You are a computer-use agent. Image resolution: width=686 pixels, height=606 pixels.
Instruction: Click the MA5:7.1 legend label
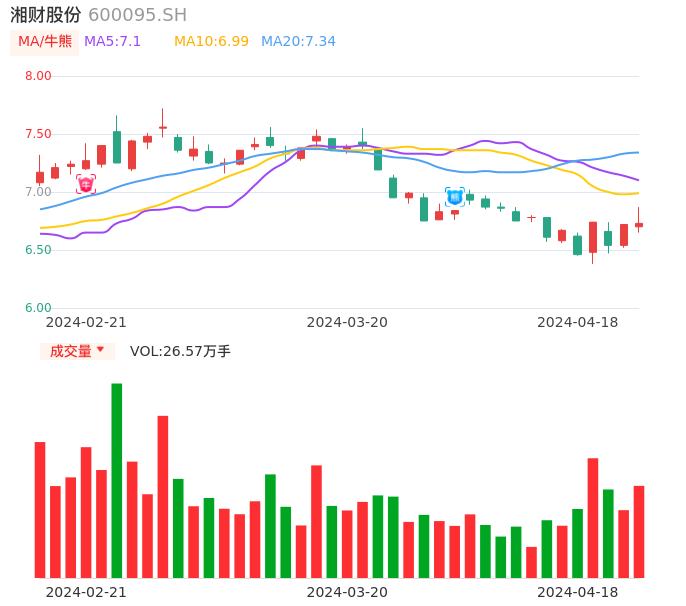(x=112, y=42)
